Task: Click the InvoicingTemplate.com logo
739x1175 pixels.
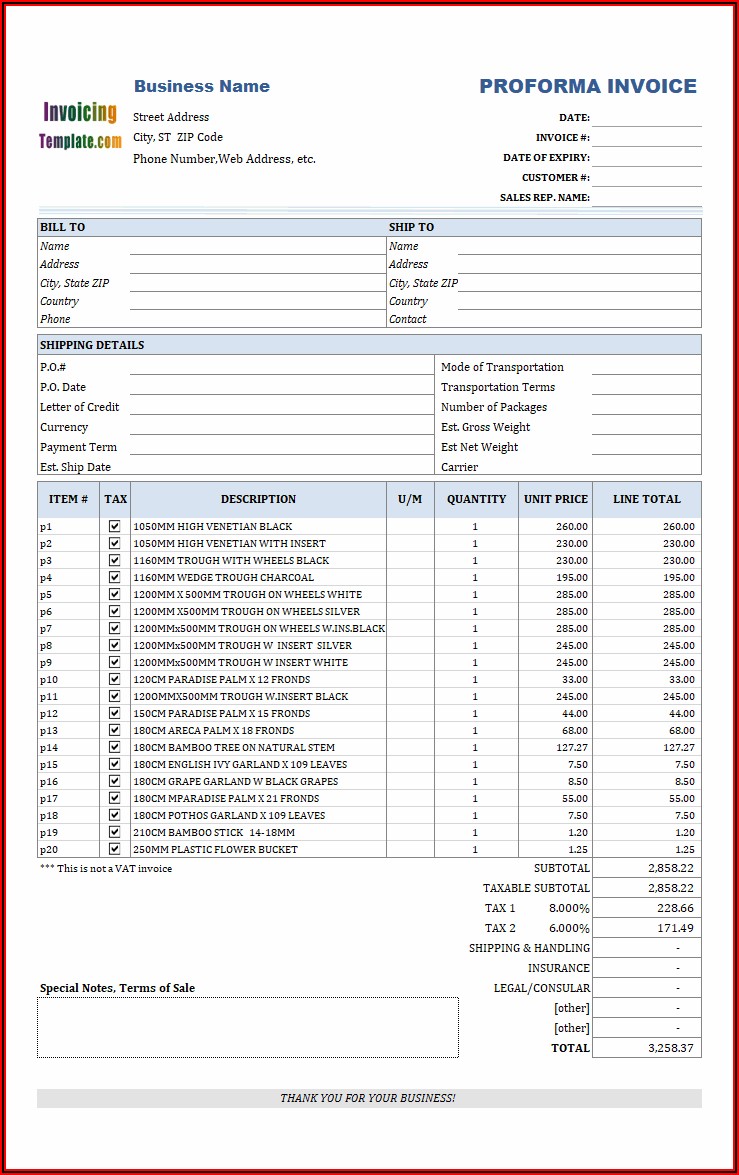Action: (80, 126)
